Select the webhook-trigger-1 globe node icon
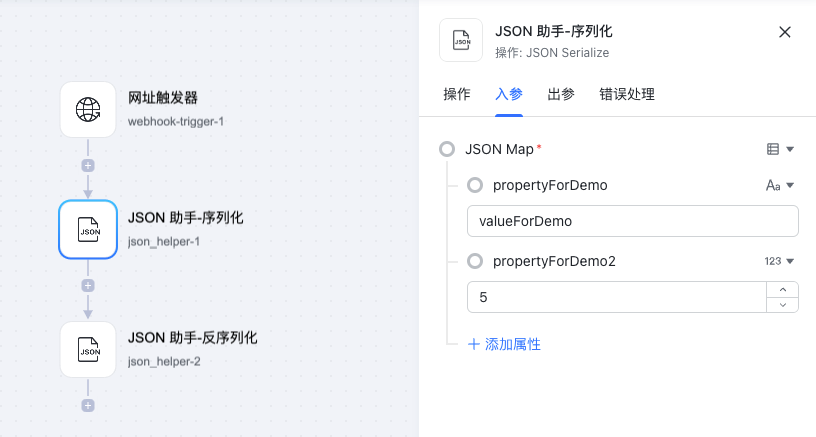 click(88, 109)
